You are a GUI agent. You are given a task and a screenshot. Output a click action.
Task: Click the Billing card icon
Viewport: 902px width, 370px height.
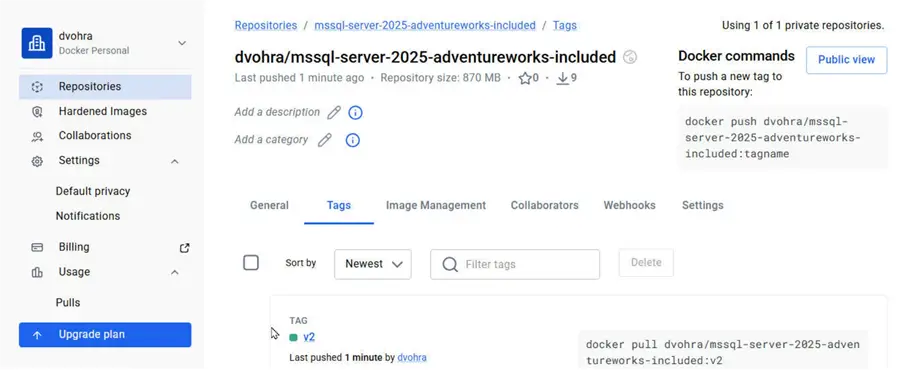[x=37, y=247]
